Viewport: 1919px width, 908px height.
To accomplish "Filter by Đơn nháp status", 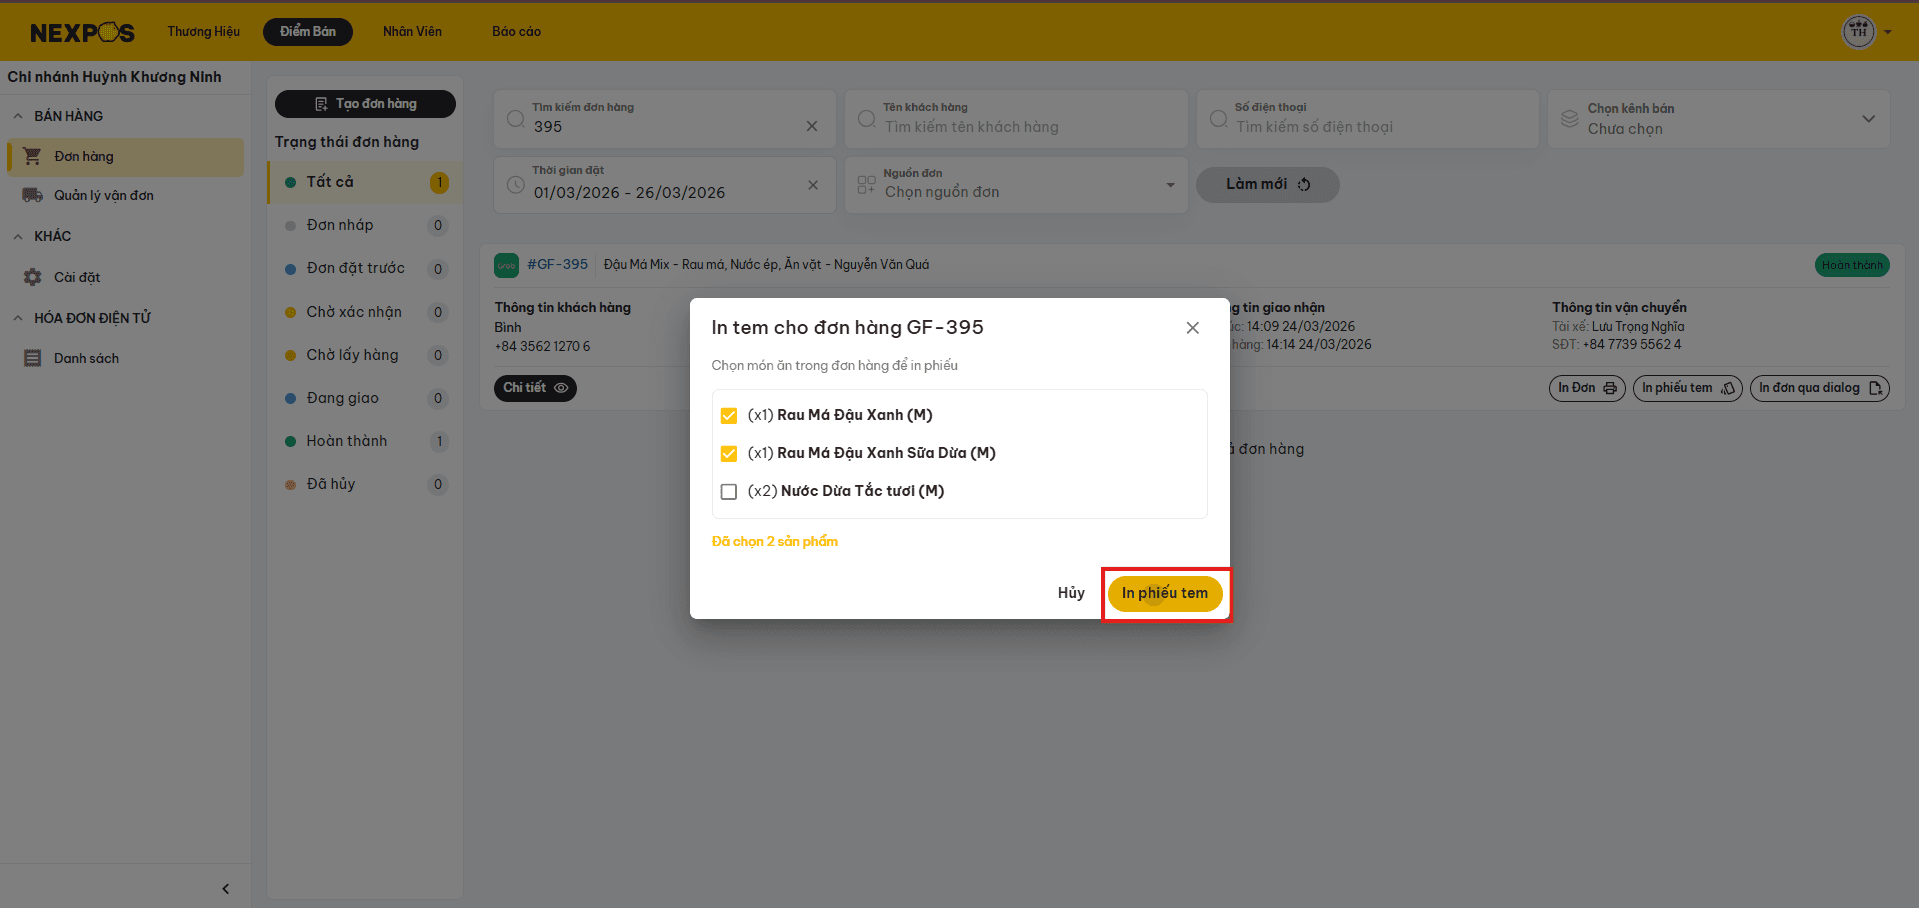I will [365, 225].
